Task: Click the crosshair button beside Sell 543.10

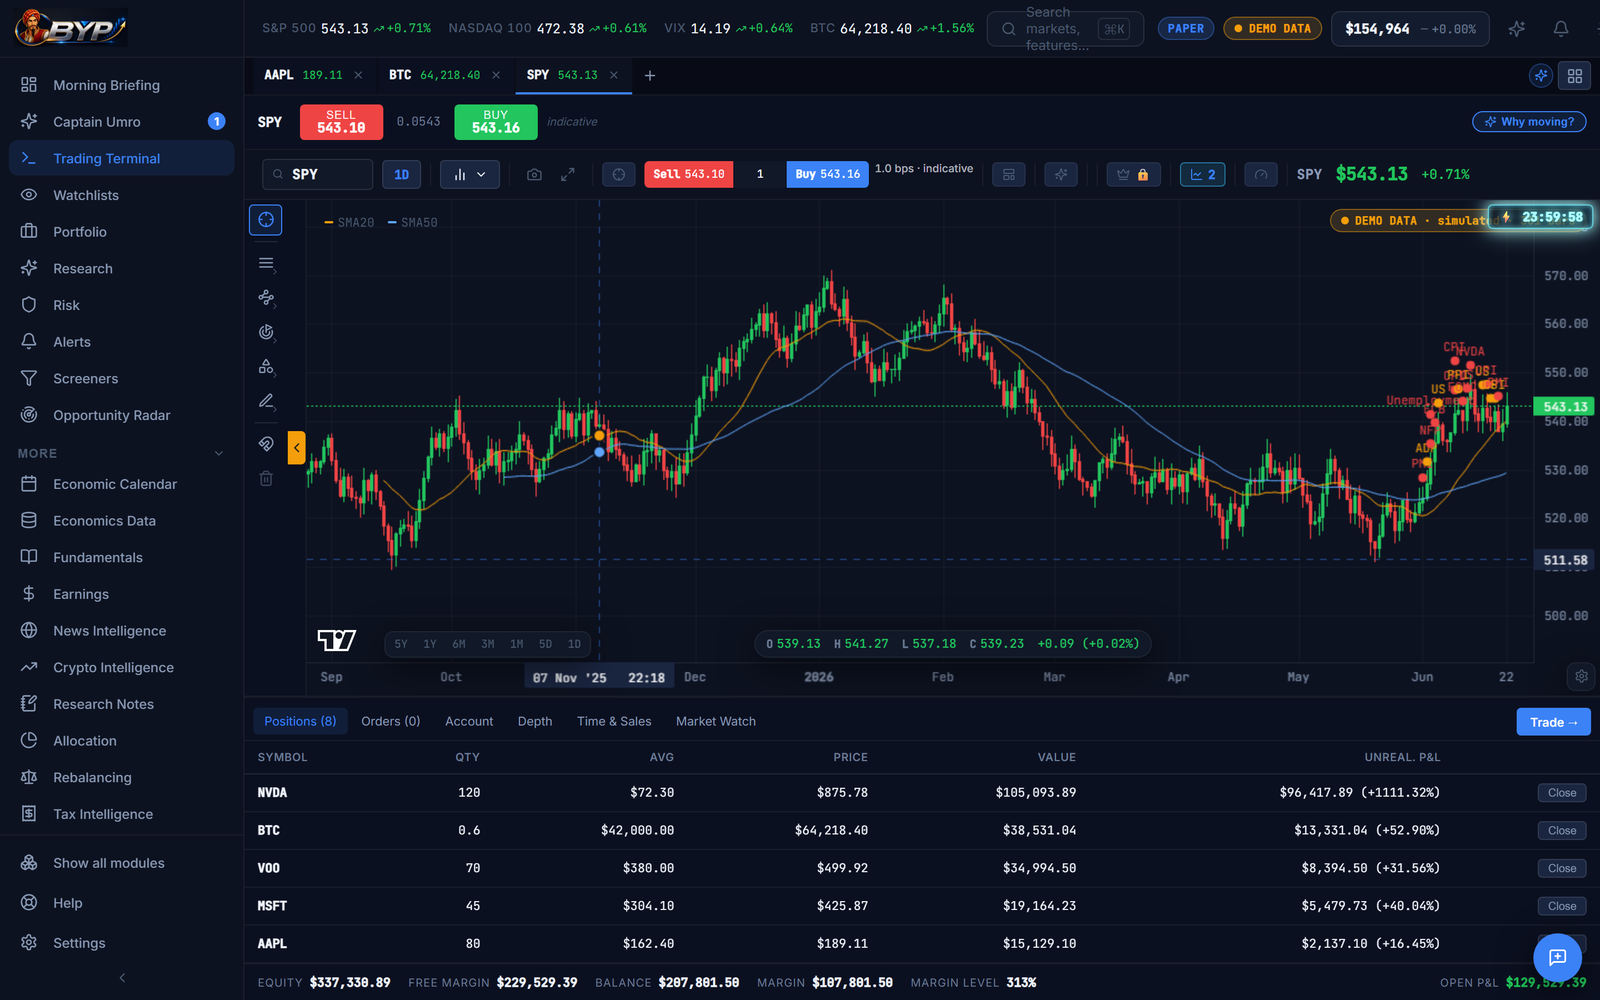Action: click(619, 174)
